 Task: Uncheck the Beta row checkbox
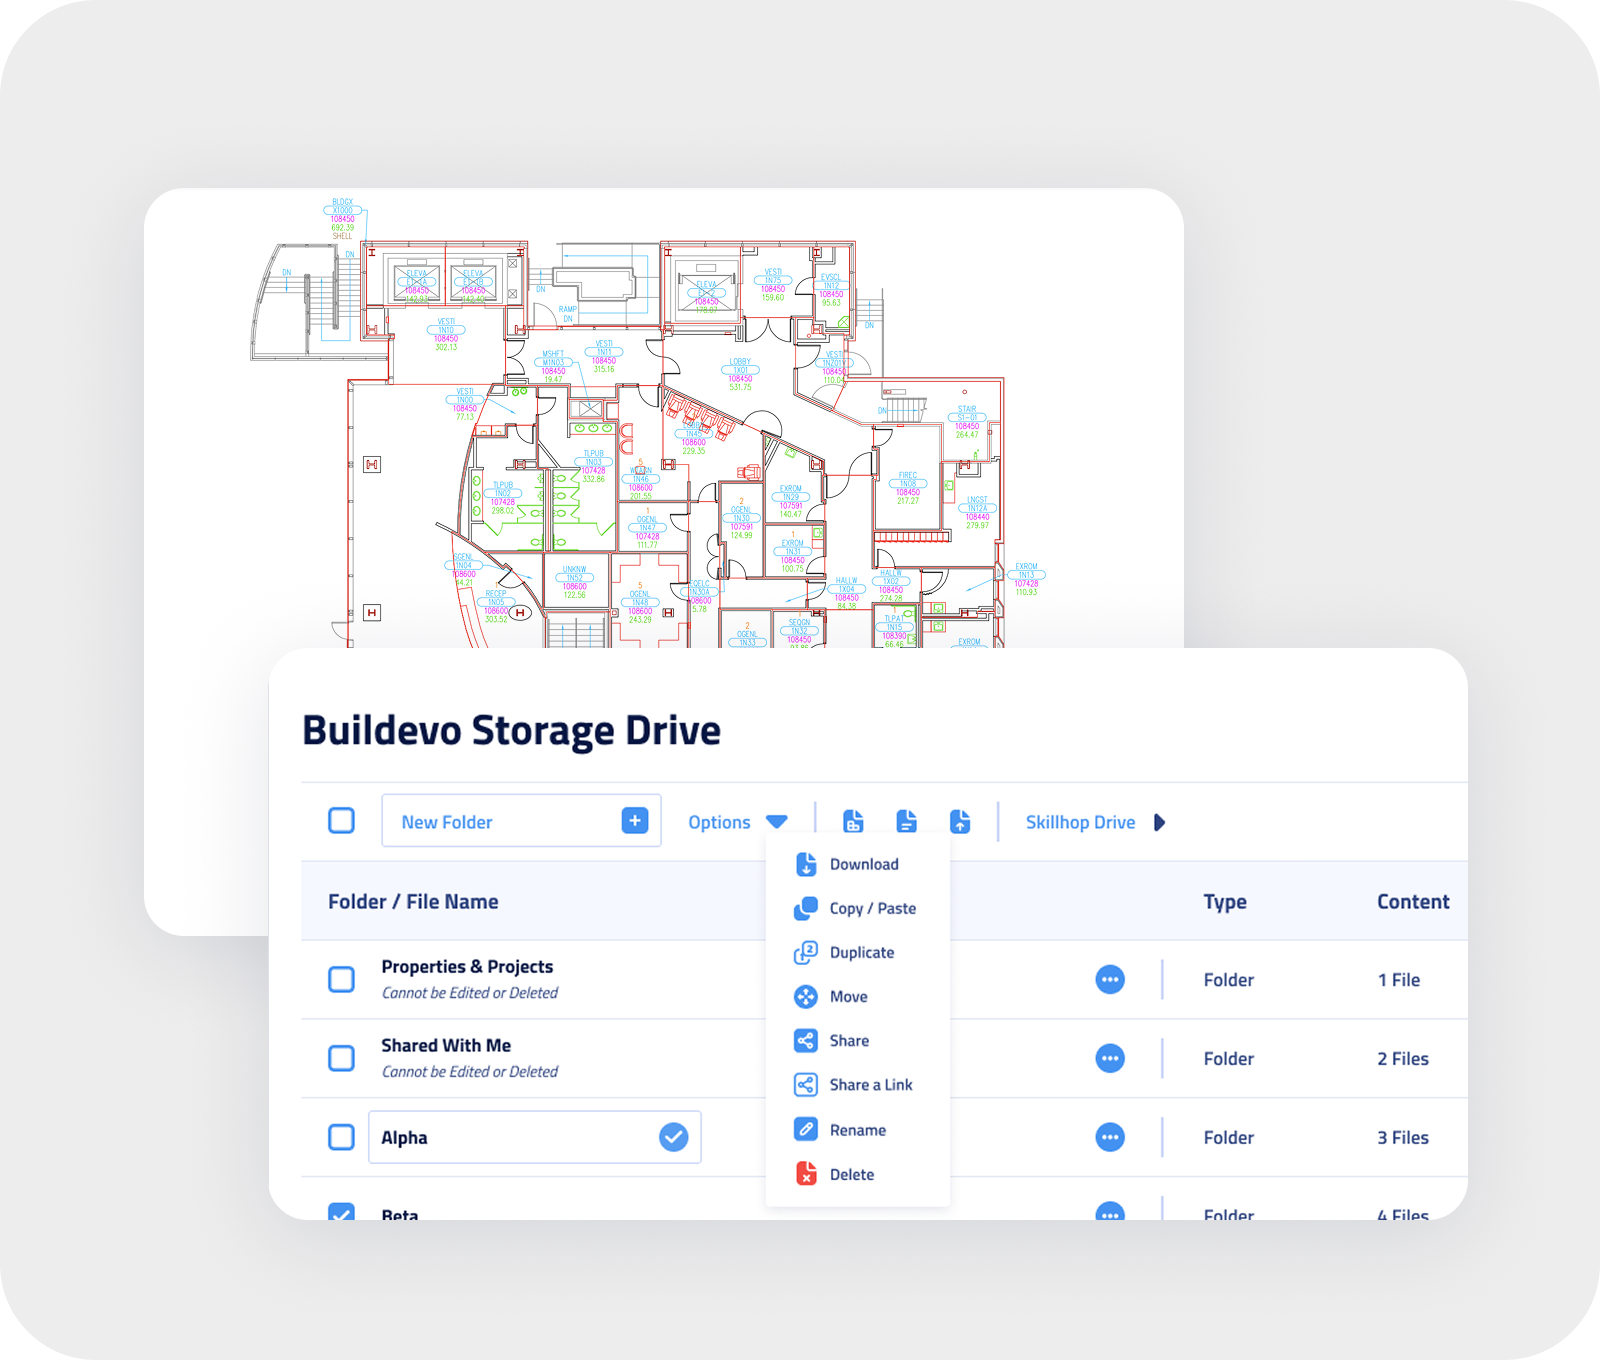(342, 1213)
